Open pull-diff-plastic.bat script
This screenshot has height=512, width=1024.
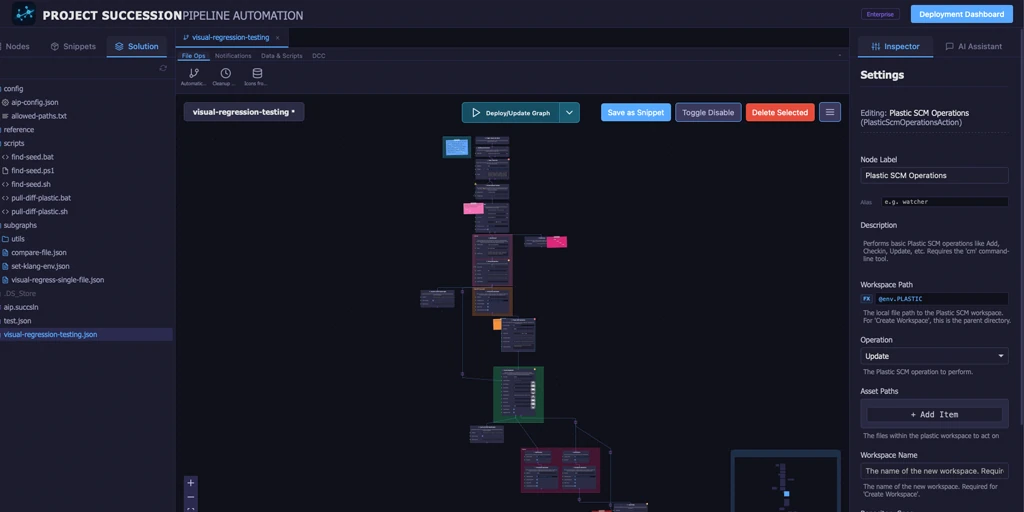pos(41,198)
